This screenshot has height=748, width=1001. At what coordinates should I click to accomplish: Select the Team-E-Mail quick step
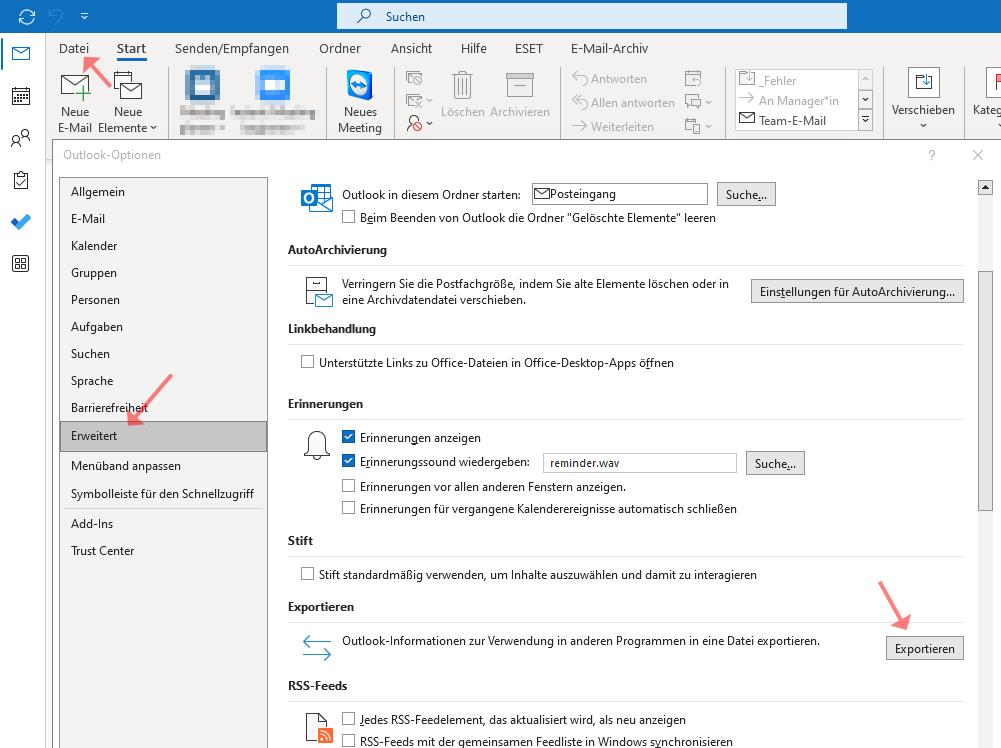[x=797, y=120]
